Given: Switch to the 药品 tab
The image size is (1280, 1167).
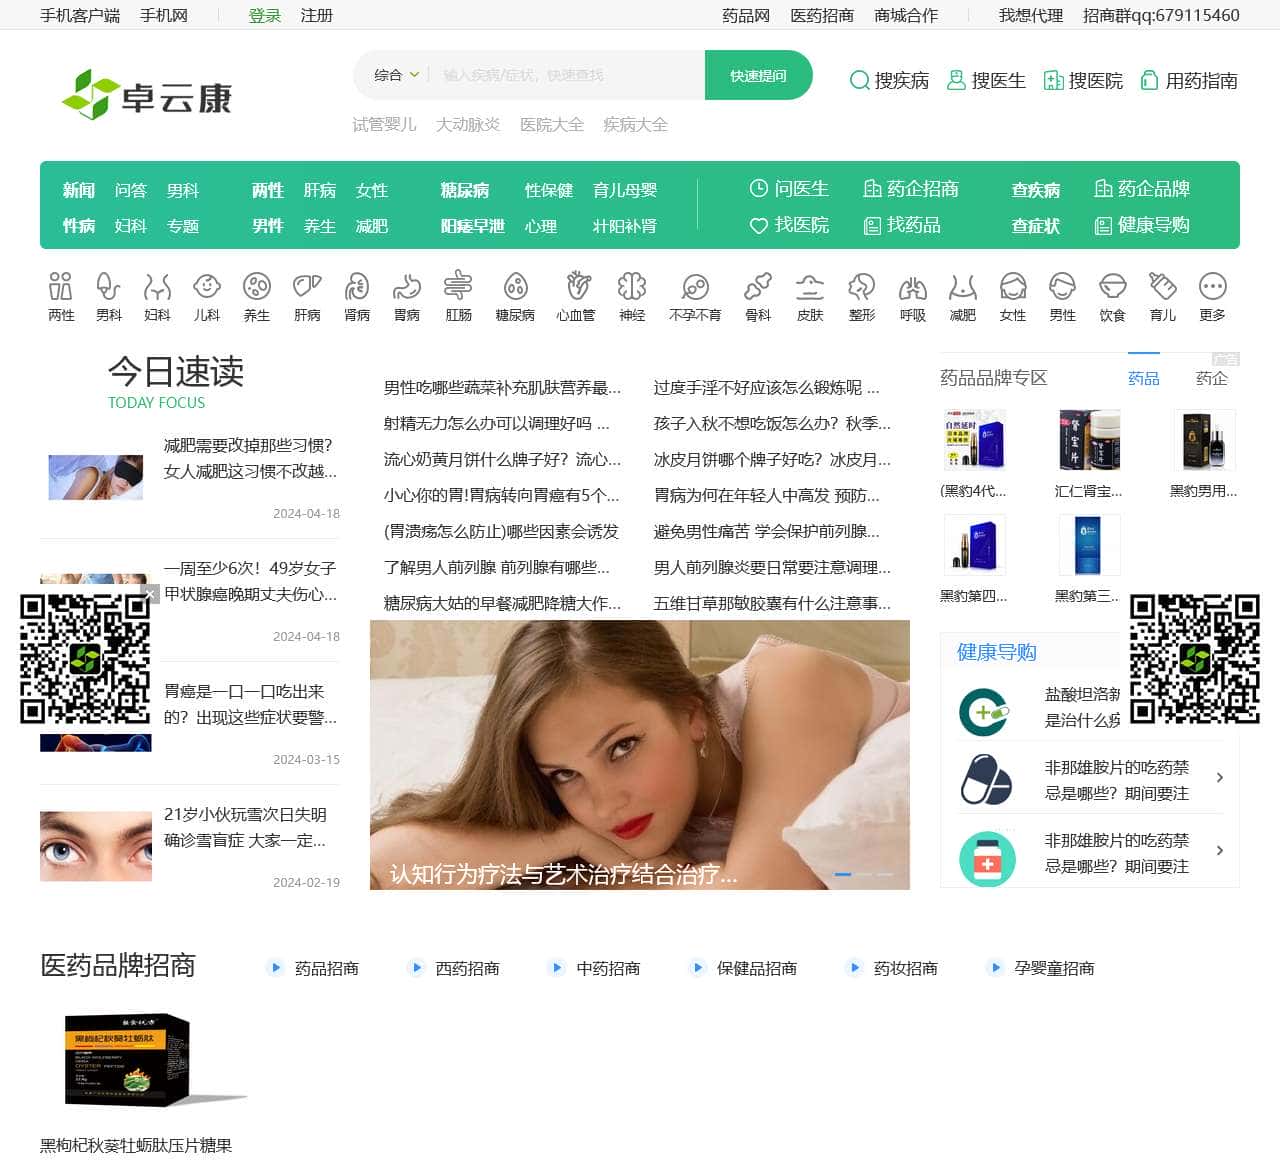Looking at the screenshot, I should pyautogui.click(x=1144, y=378).
